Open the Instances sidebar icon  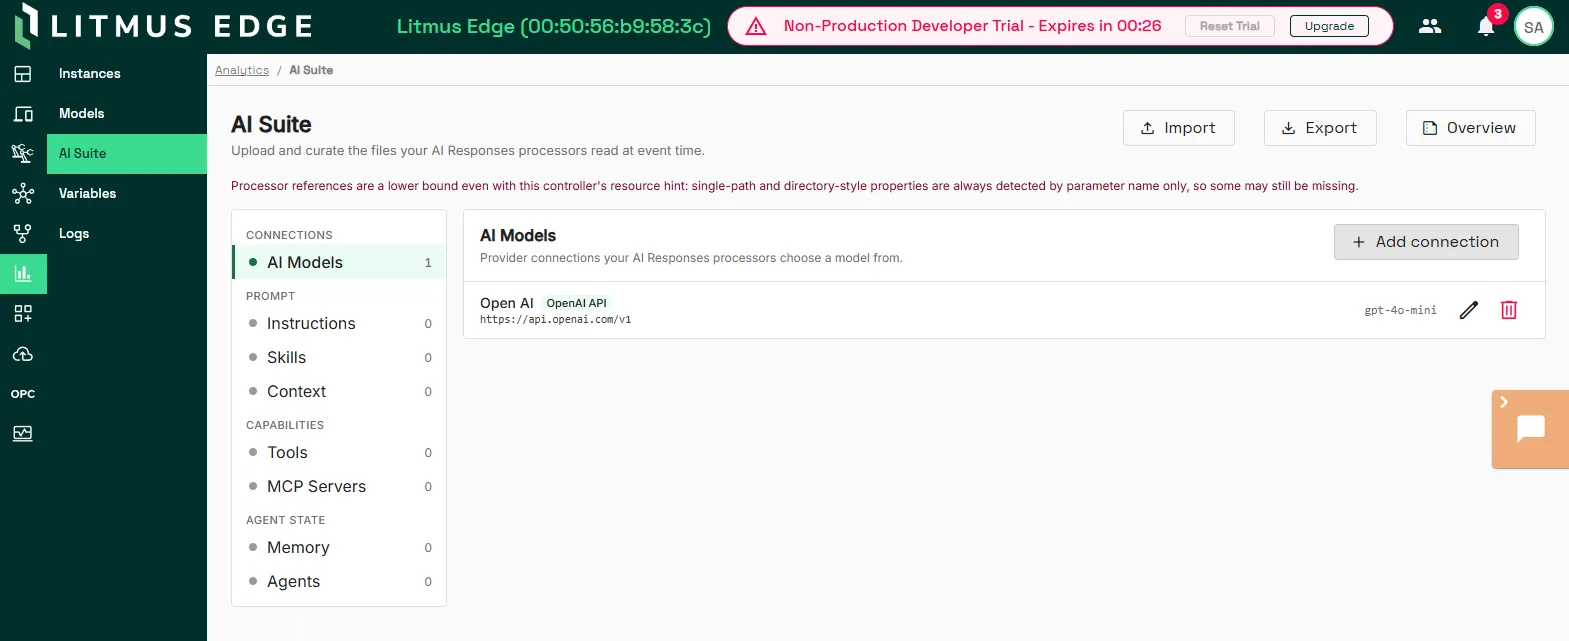point(23,74)
